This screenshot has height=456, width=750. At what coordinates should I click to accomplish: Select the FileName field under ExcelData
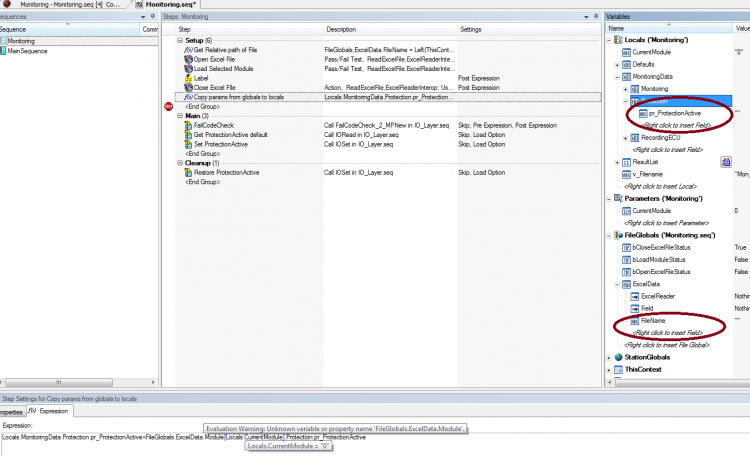(x=653, y=321)
